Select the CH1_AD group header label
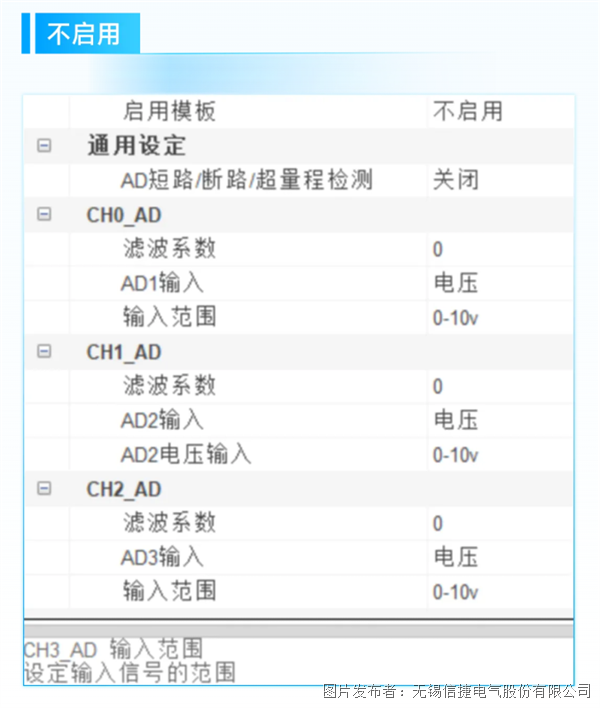Screen dimensions: 600x708 click(124, 352)
